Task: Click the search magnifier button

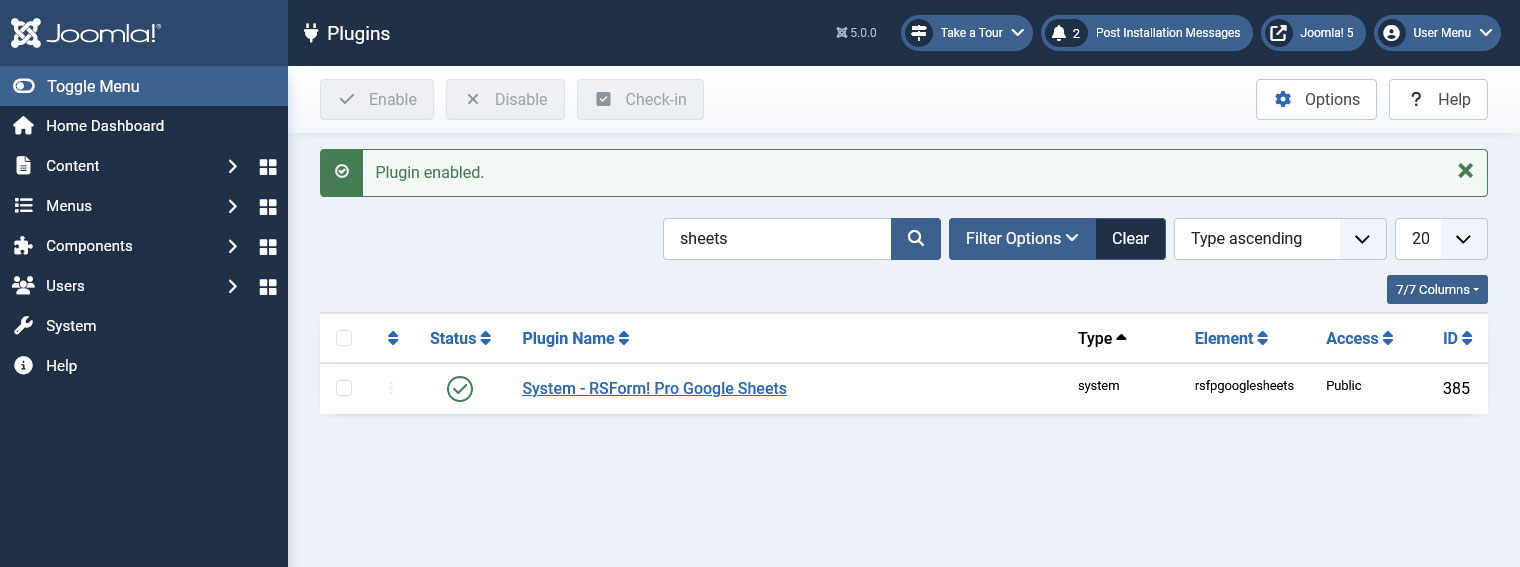Action: [916, 239]
